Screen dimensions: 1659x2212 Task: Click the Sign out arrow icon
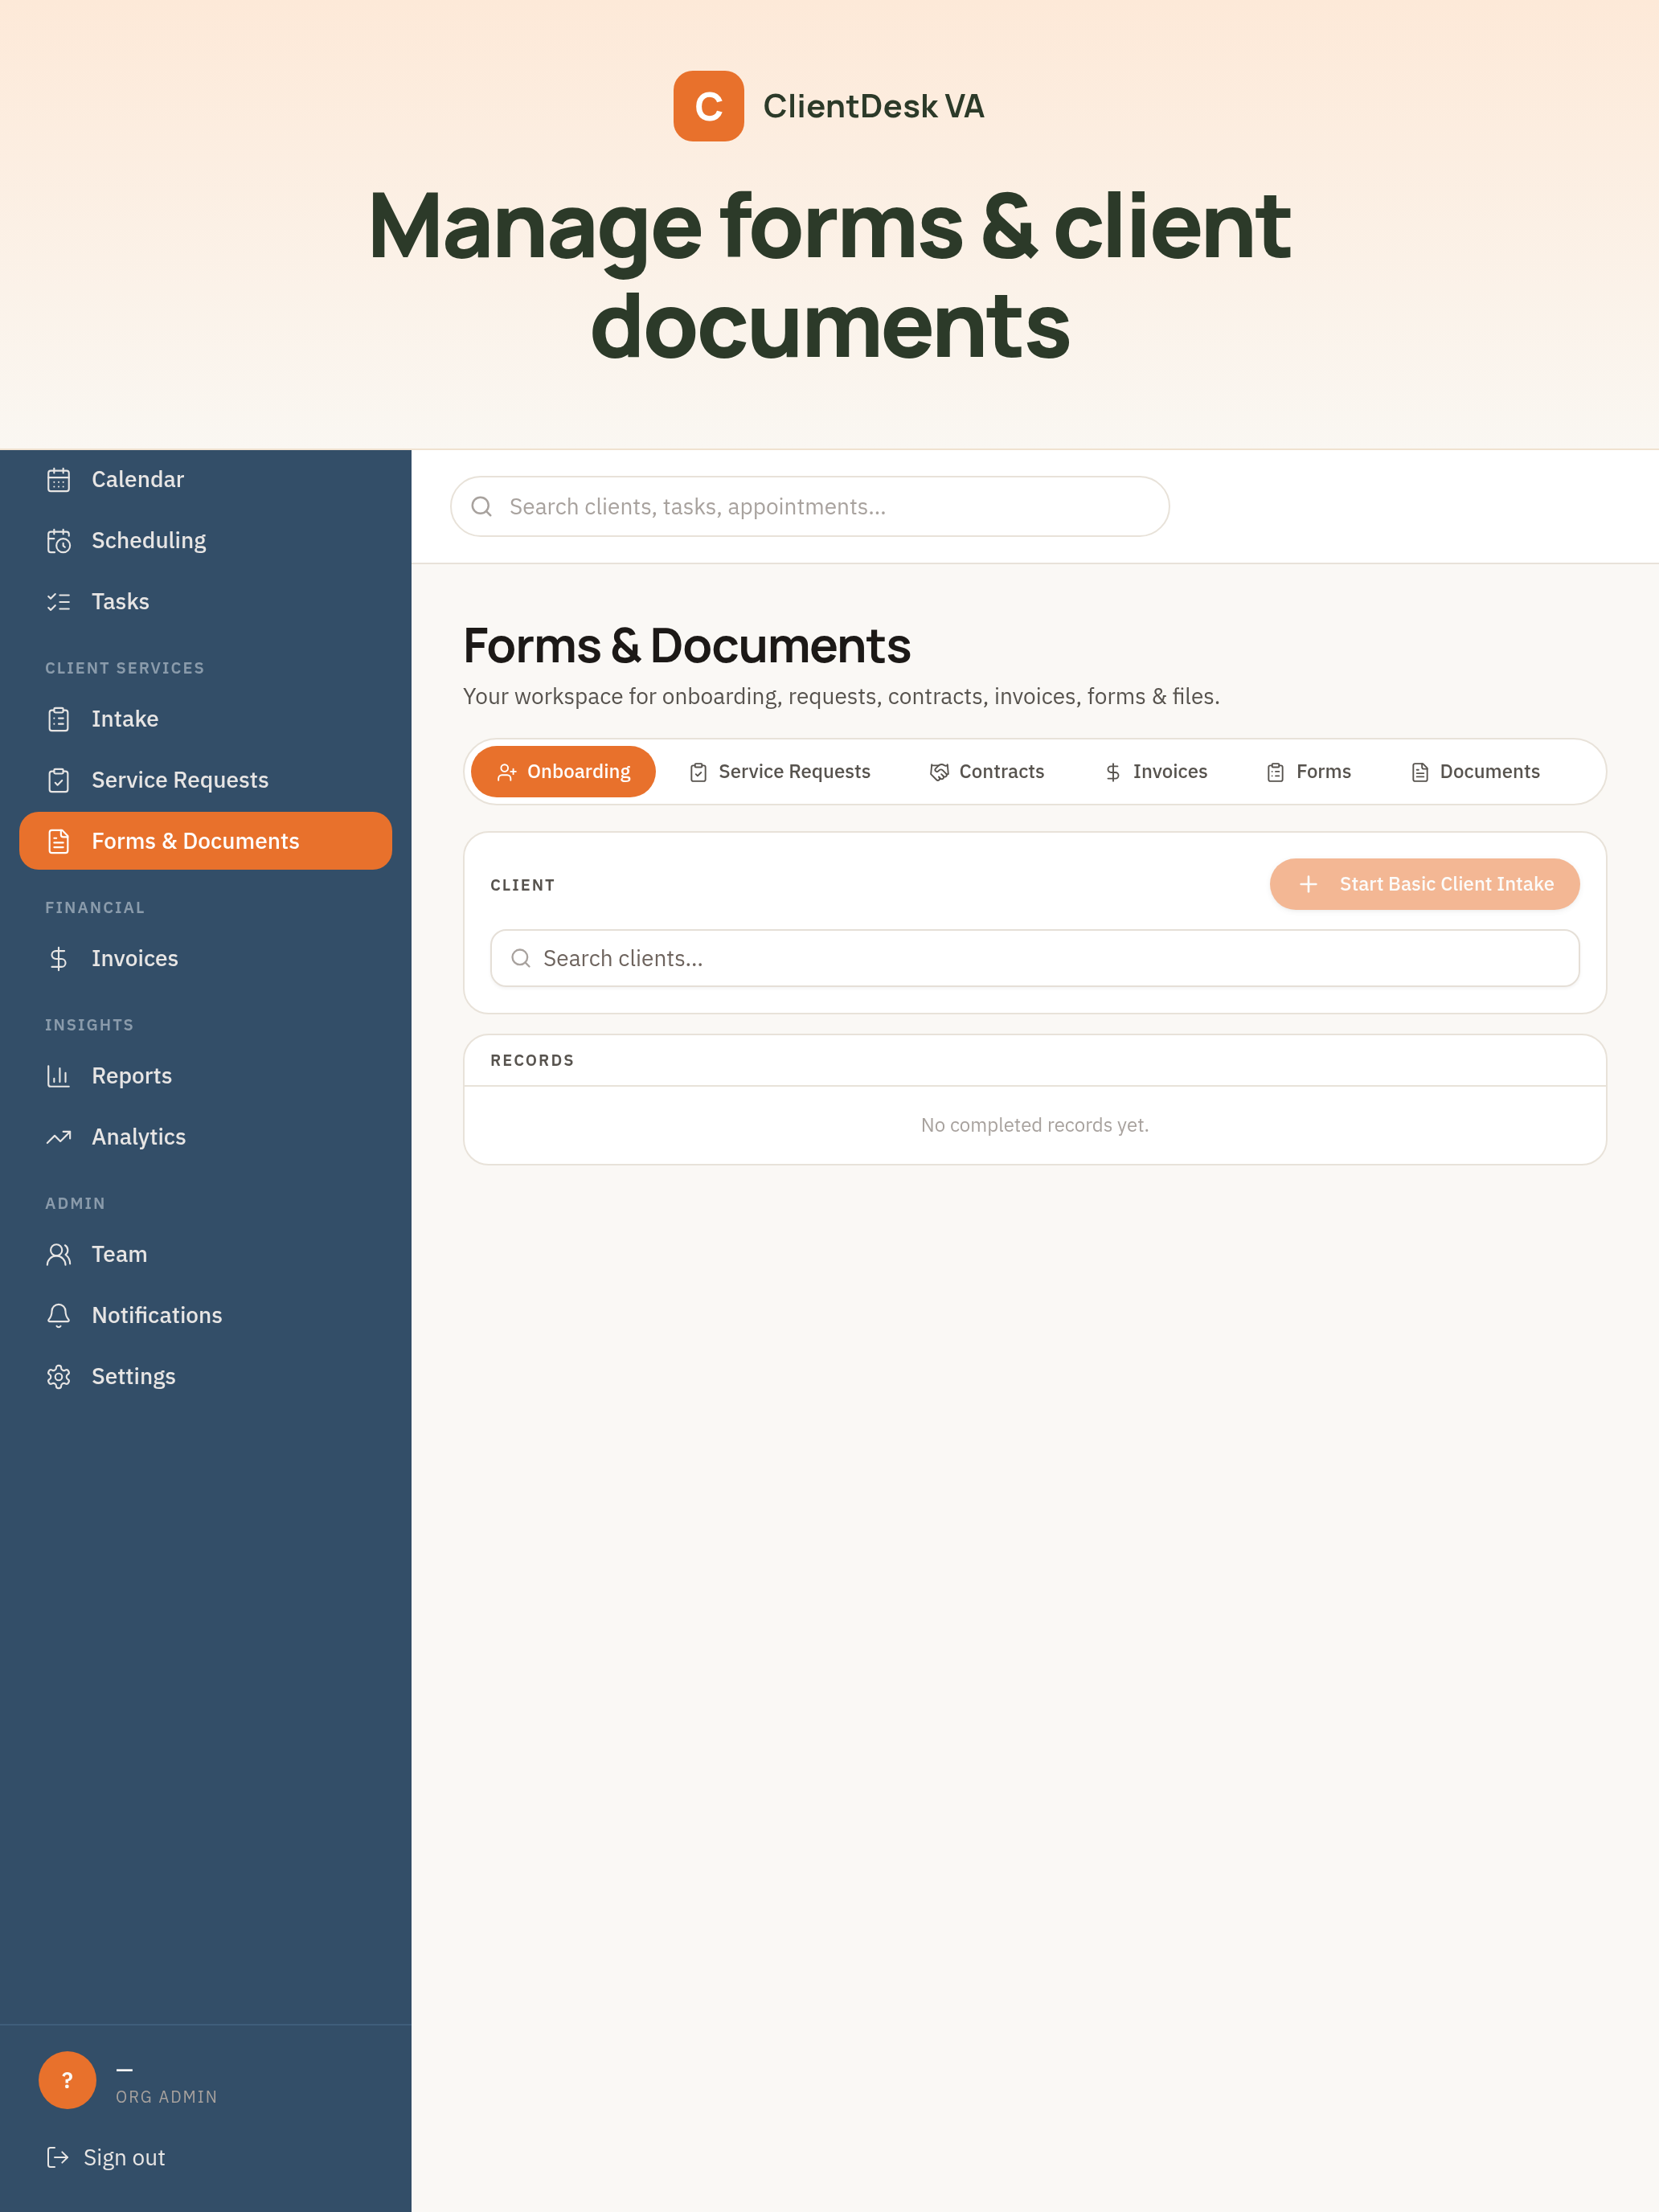click(x=58, y=2157)
